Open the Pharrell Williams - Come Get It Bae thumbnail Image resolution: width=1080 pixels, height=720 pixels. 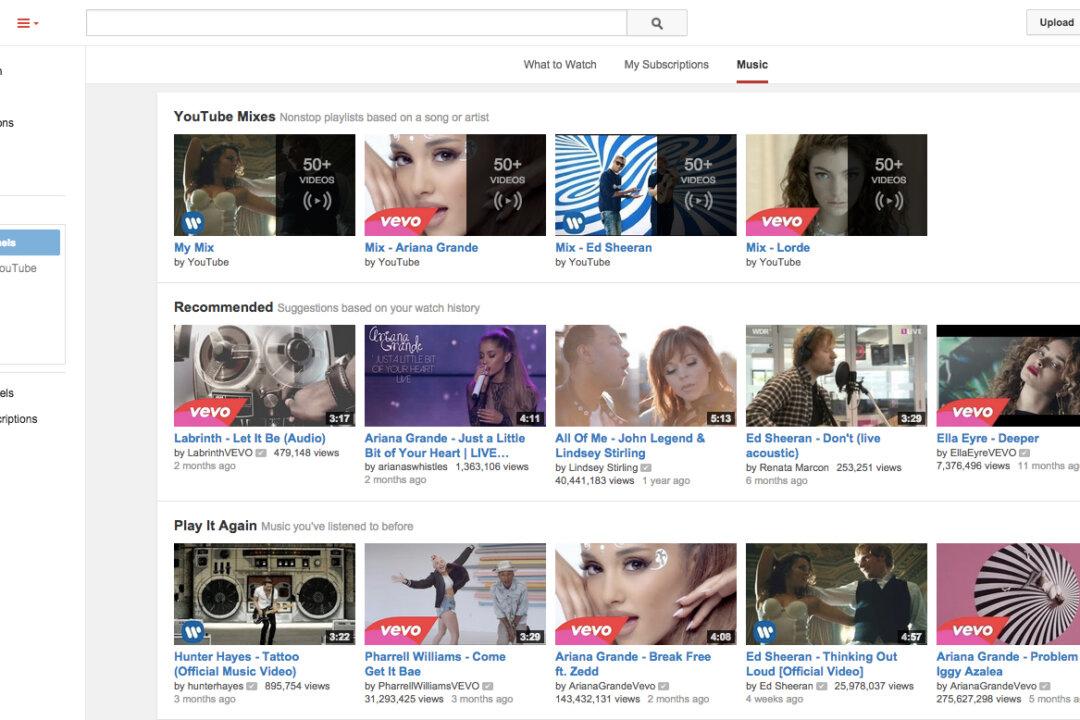click(x=454, y=591)
